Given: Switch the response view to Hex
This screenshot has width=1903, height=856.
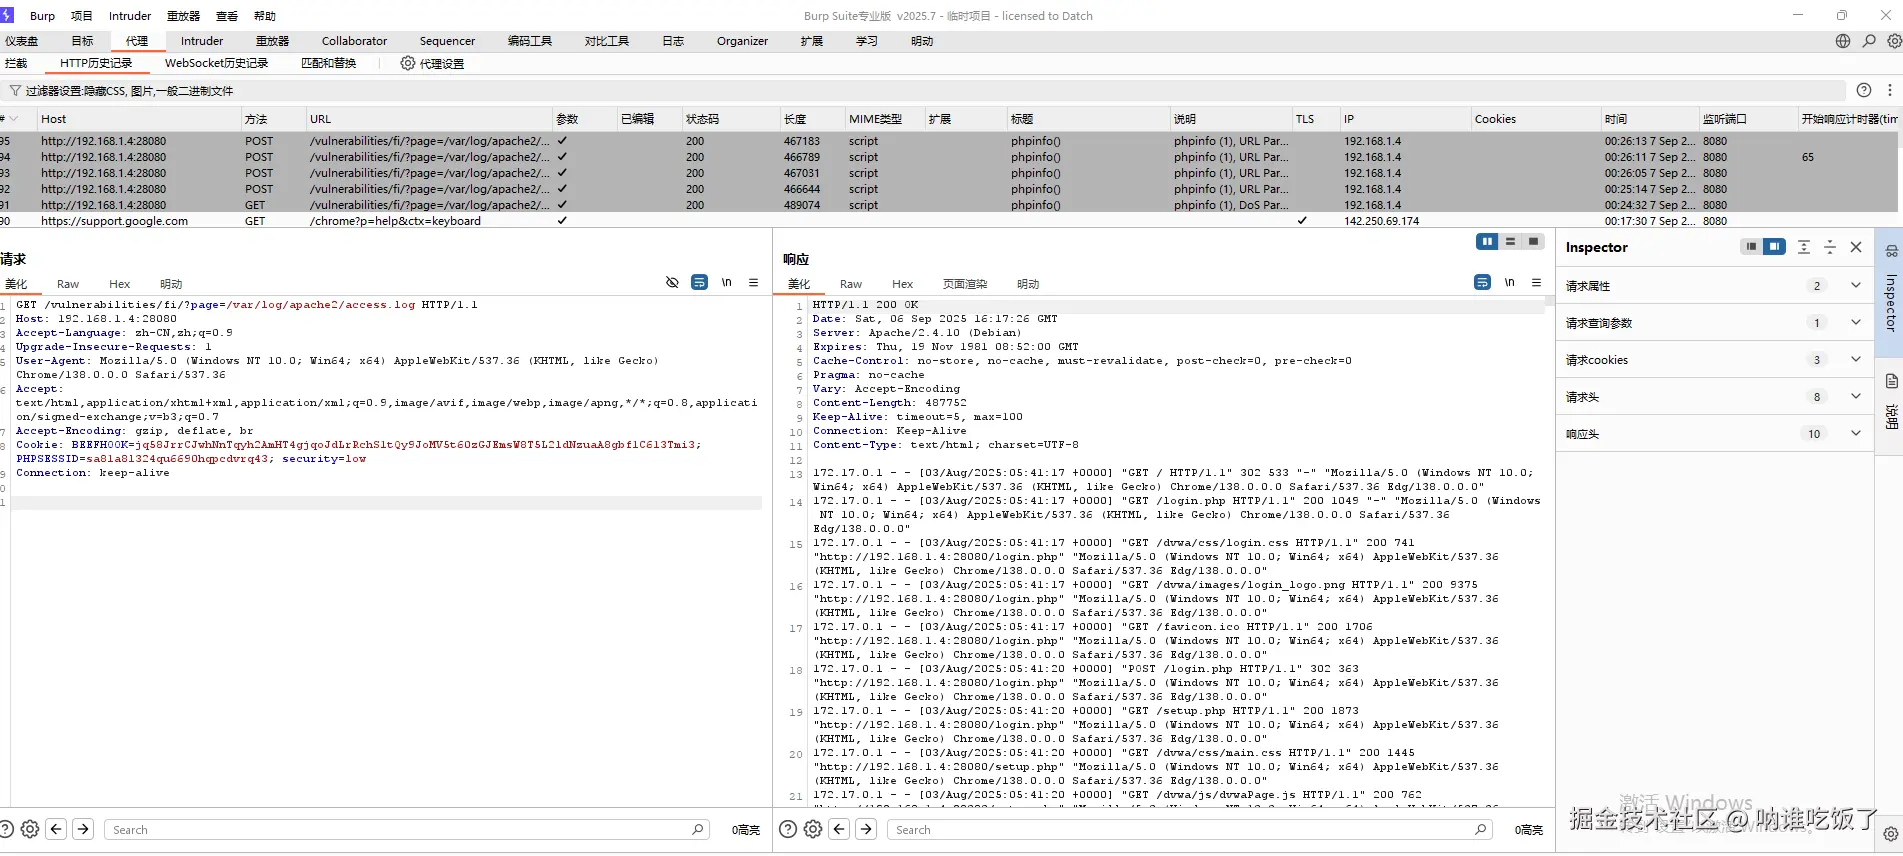Looking at the screenshot, I should [x=902, y=284].
